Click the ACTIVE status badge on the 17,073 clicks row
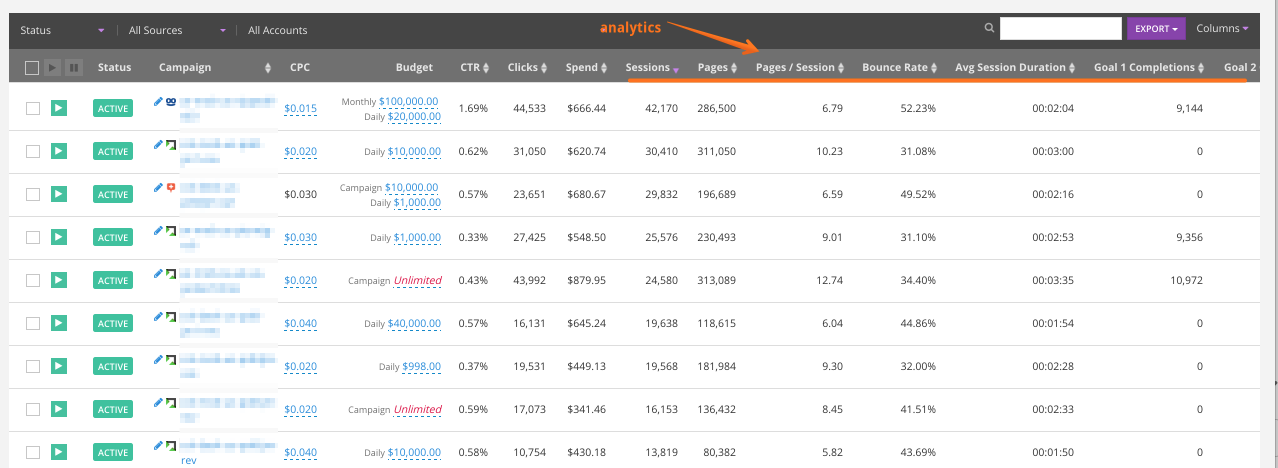This screenshot has width=1278, height=468. click(113, 409)
